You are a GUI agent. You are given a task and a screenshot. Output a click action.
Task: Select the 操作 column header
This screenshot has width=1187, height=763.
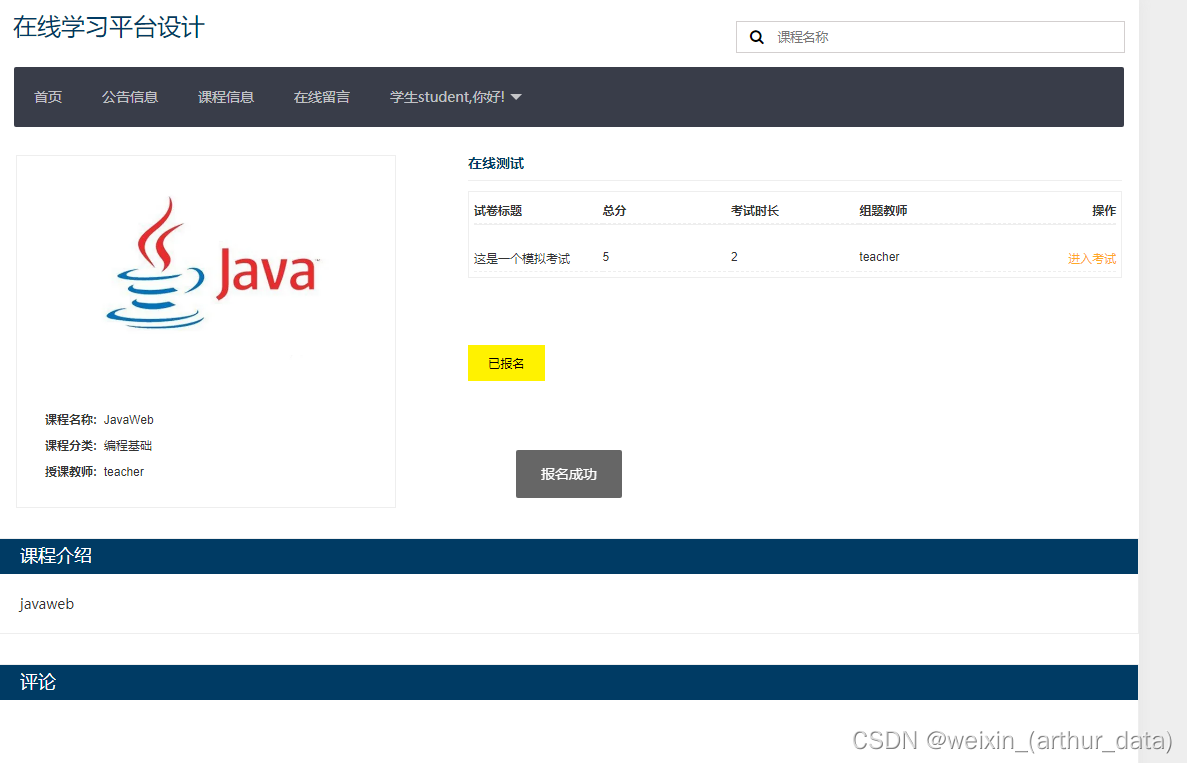(x=1104, y=210)
